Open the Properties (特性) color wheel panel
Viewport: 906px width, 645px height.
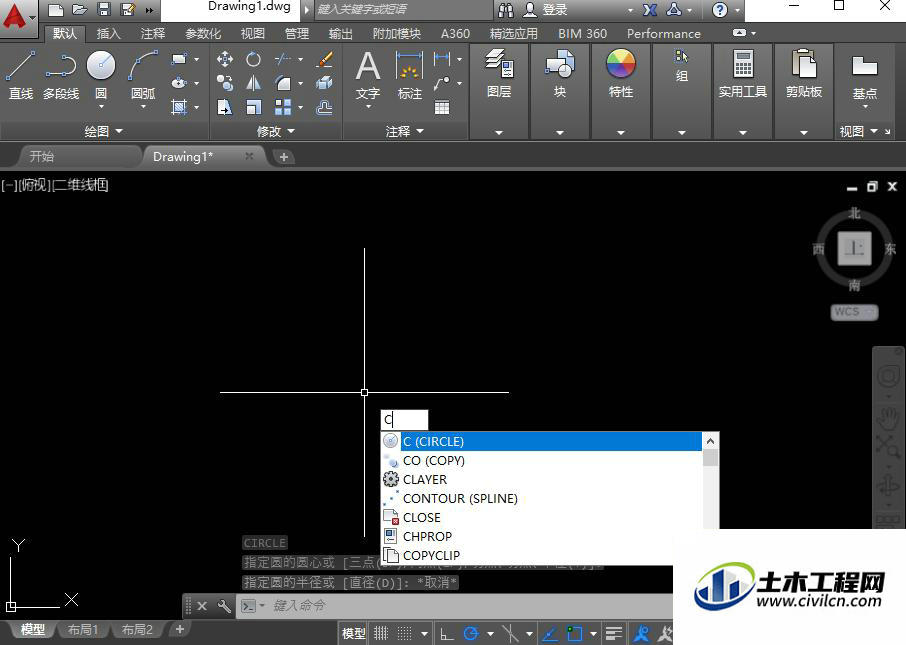(621, 73)
